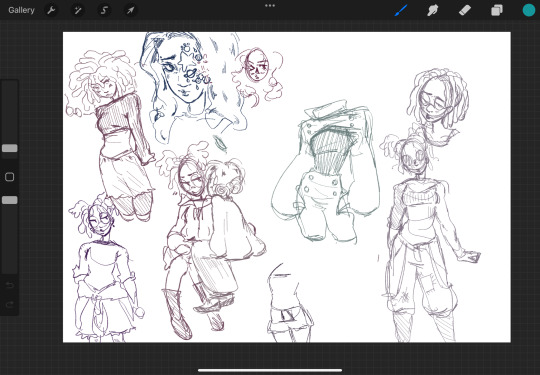
Task: Tap the three-dots menu at top center
Action: coord(270,6)
